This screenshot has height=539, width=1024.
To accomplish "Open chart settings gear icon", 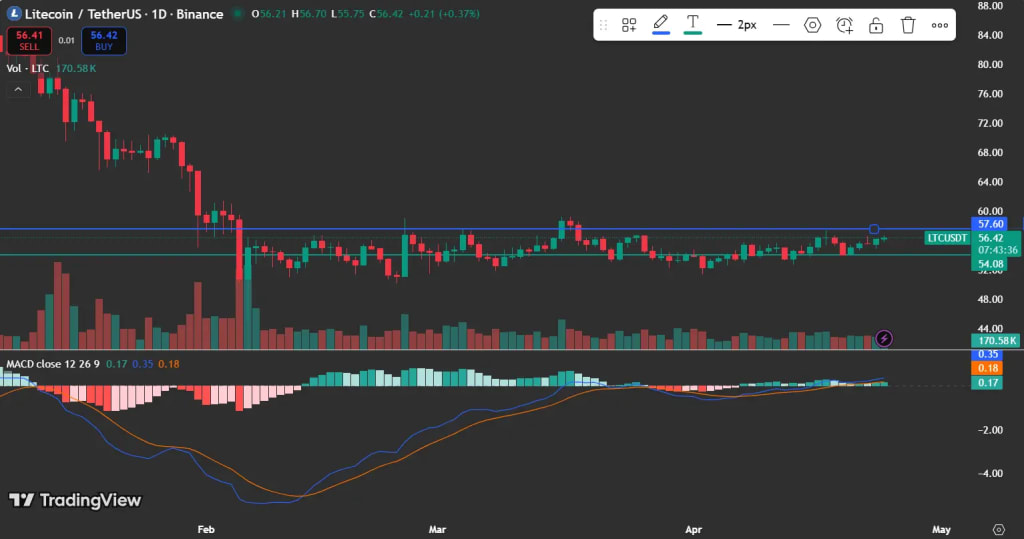I will 999,529.
